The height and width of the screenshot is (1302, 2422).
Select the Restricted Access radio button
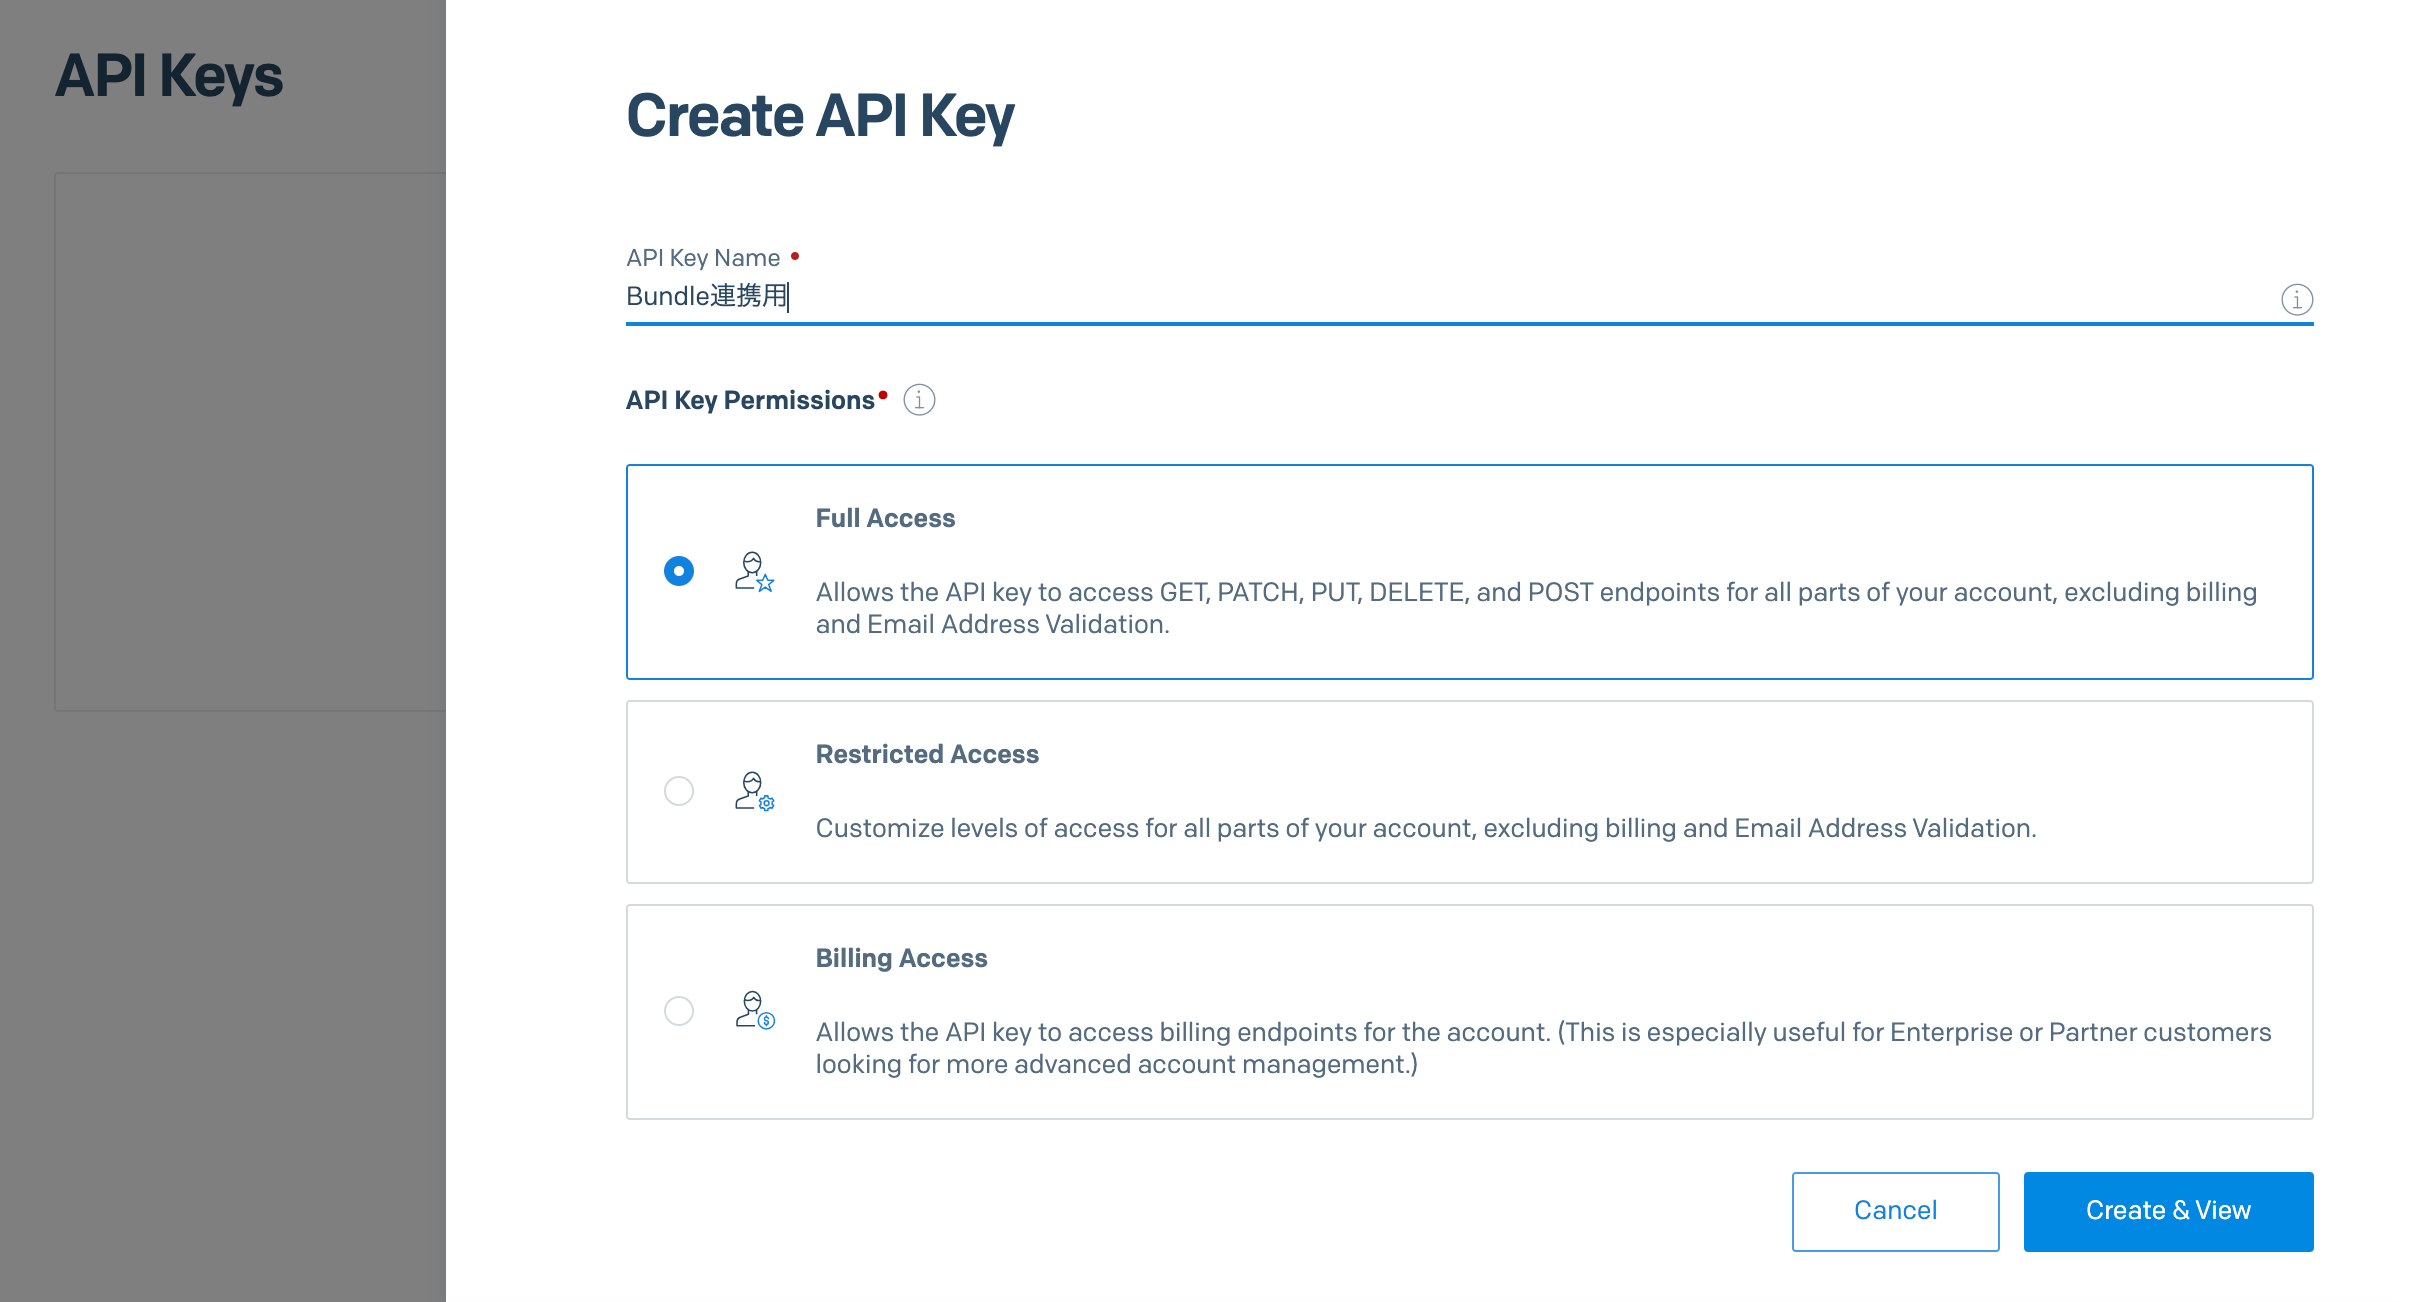tap(679, 791)
